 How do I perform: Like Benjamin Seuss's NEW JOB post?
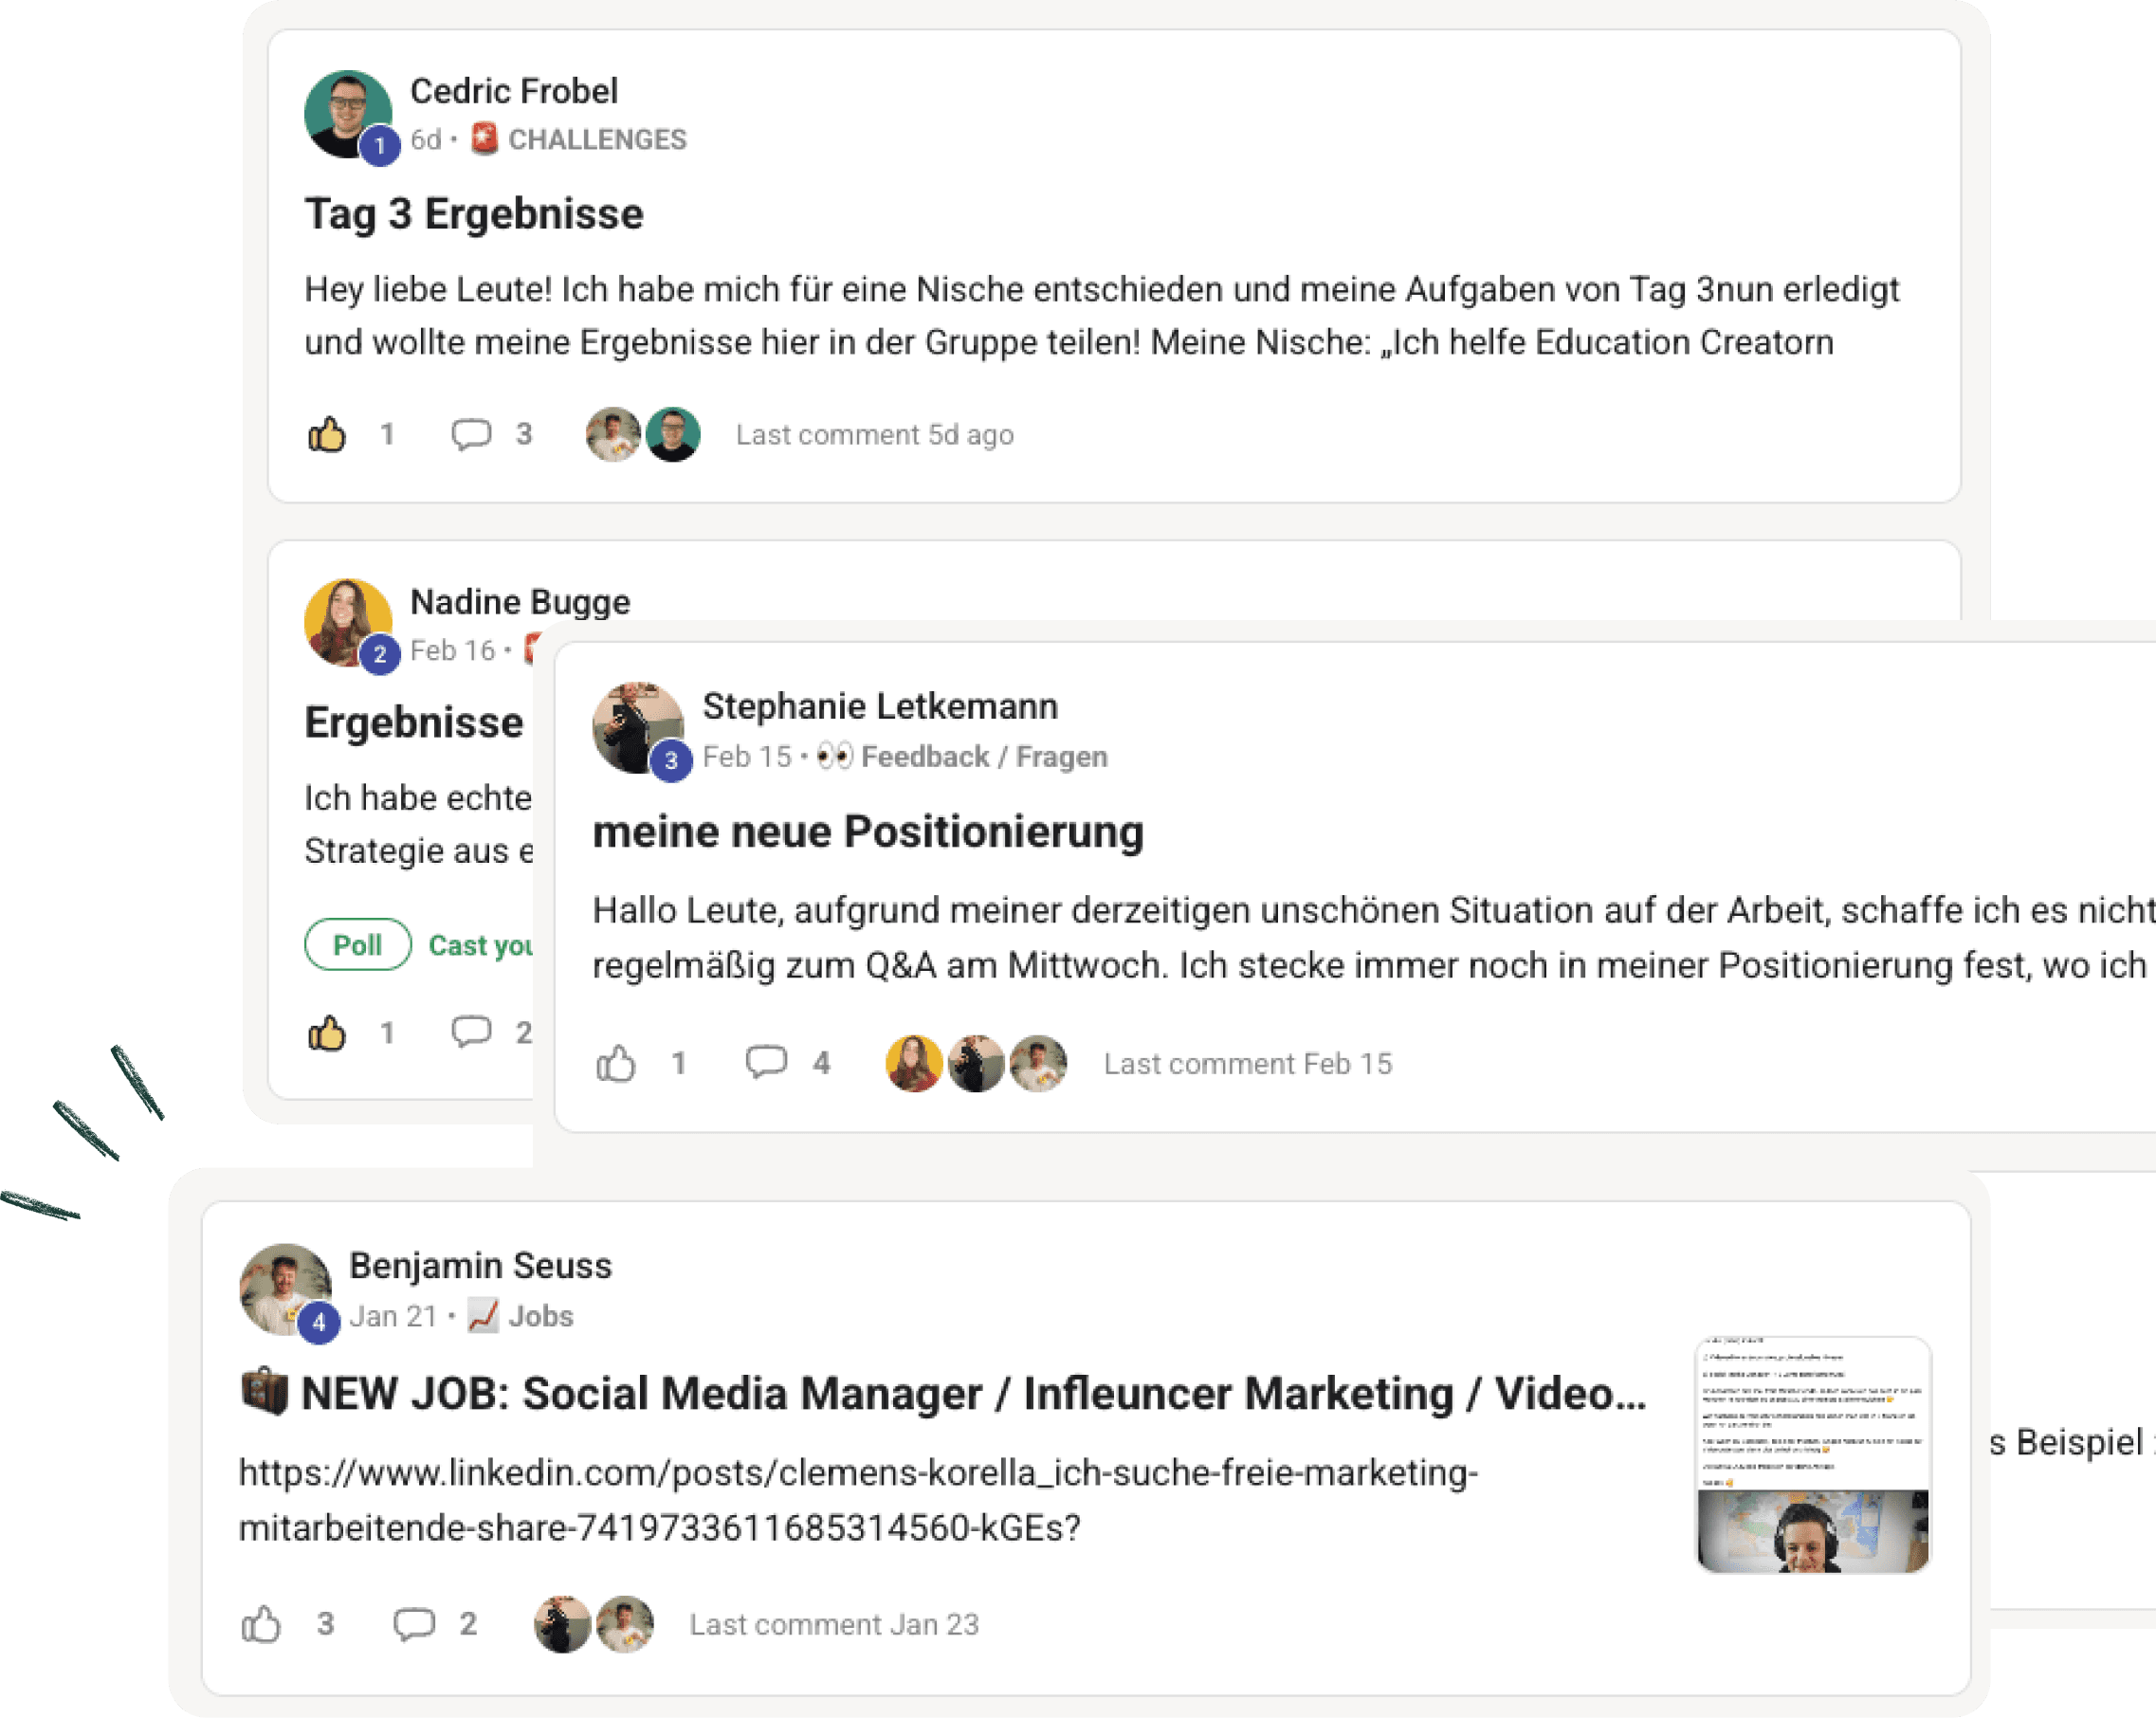point(261,1624)
